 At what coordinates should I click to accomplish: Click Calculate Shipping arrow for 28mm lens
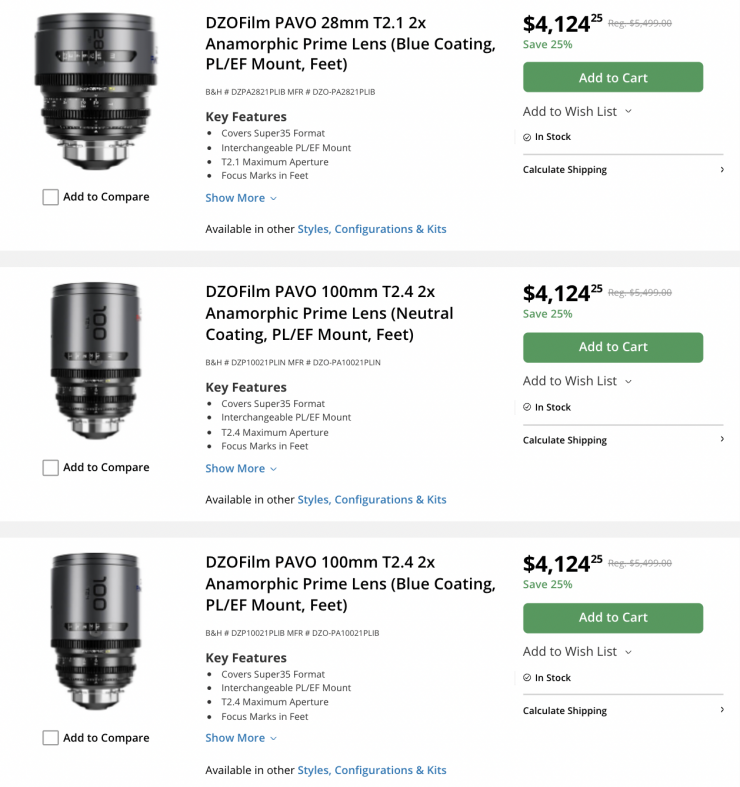[x=721, y=170]
